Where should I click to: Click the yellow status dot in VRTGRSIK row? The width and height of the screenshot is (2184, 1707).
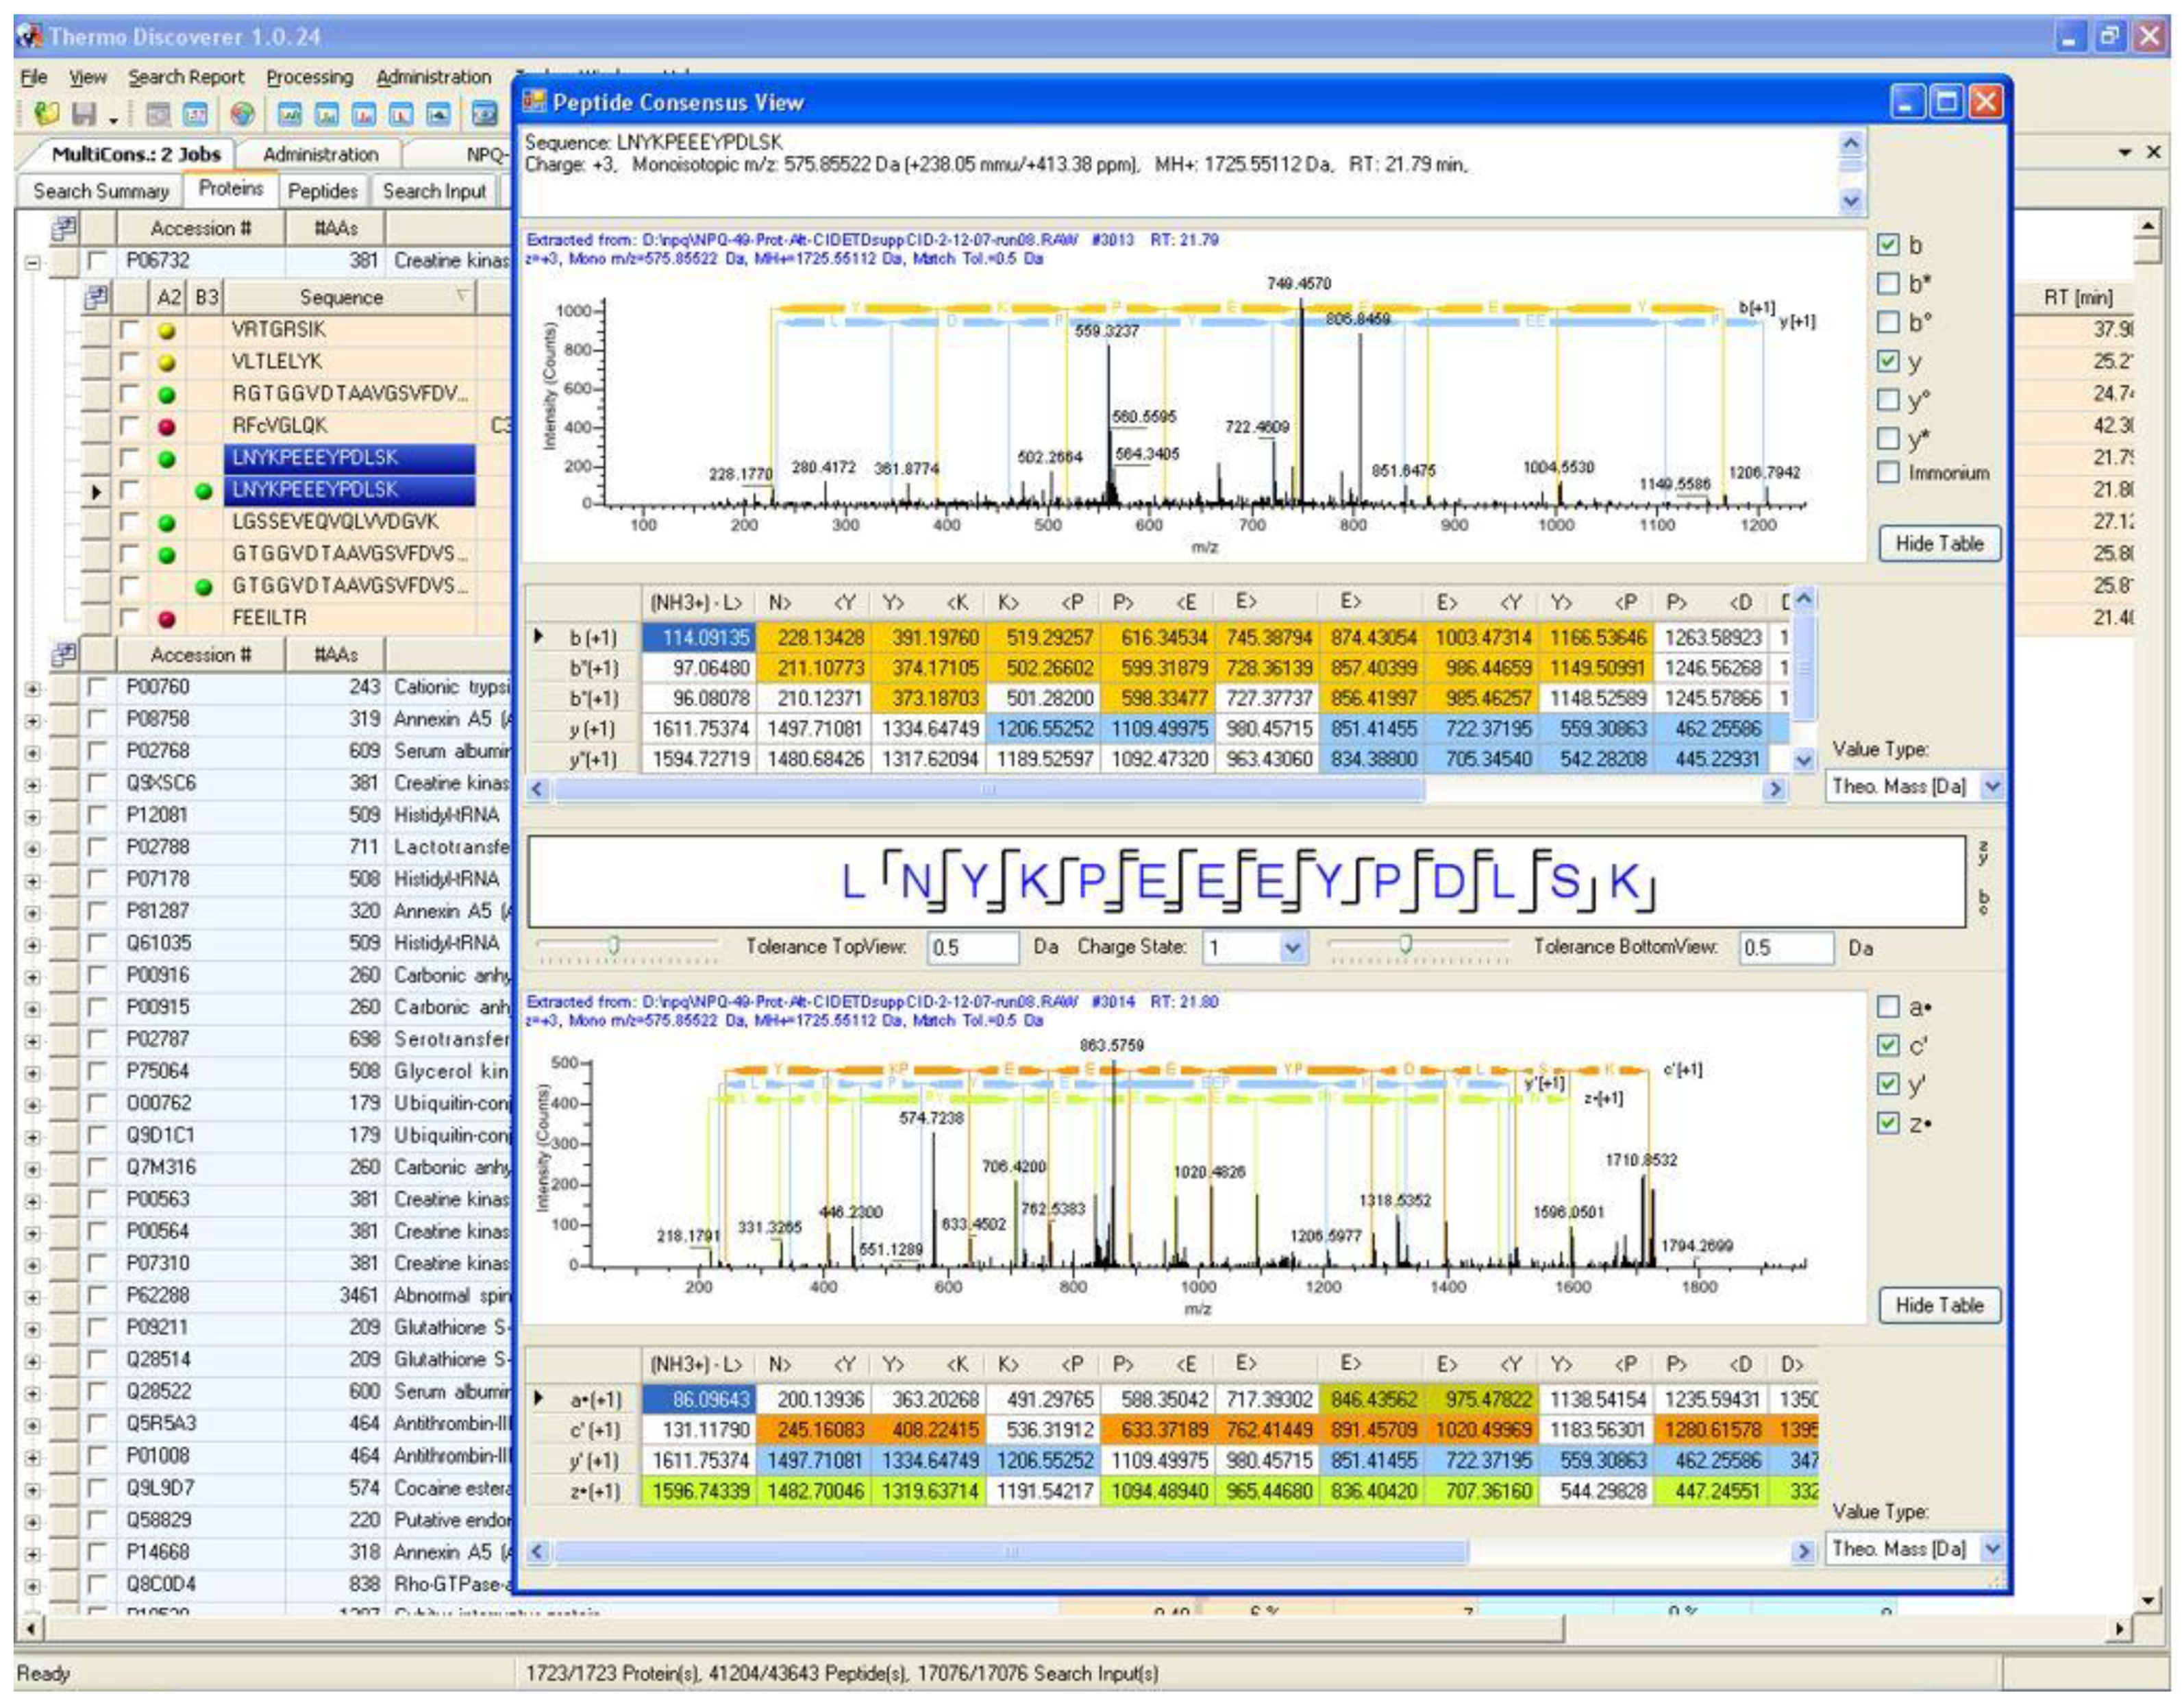point(167,331)
